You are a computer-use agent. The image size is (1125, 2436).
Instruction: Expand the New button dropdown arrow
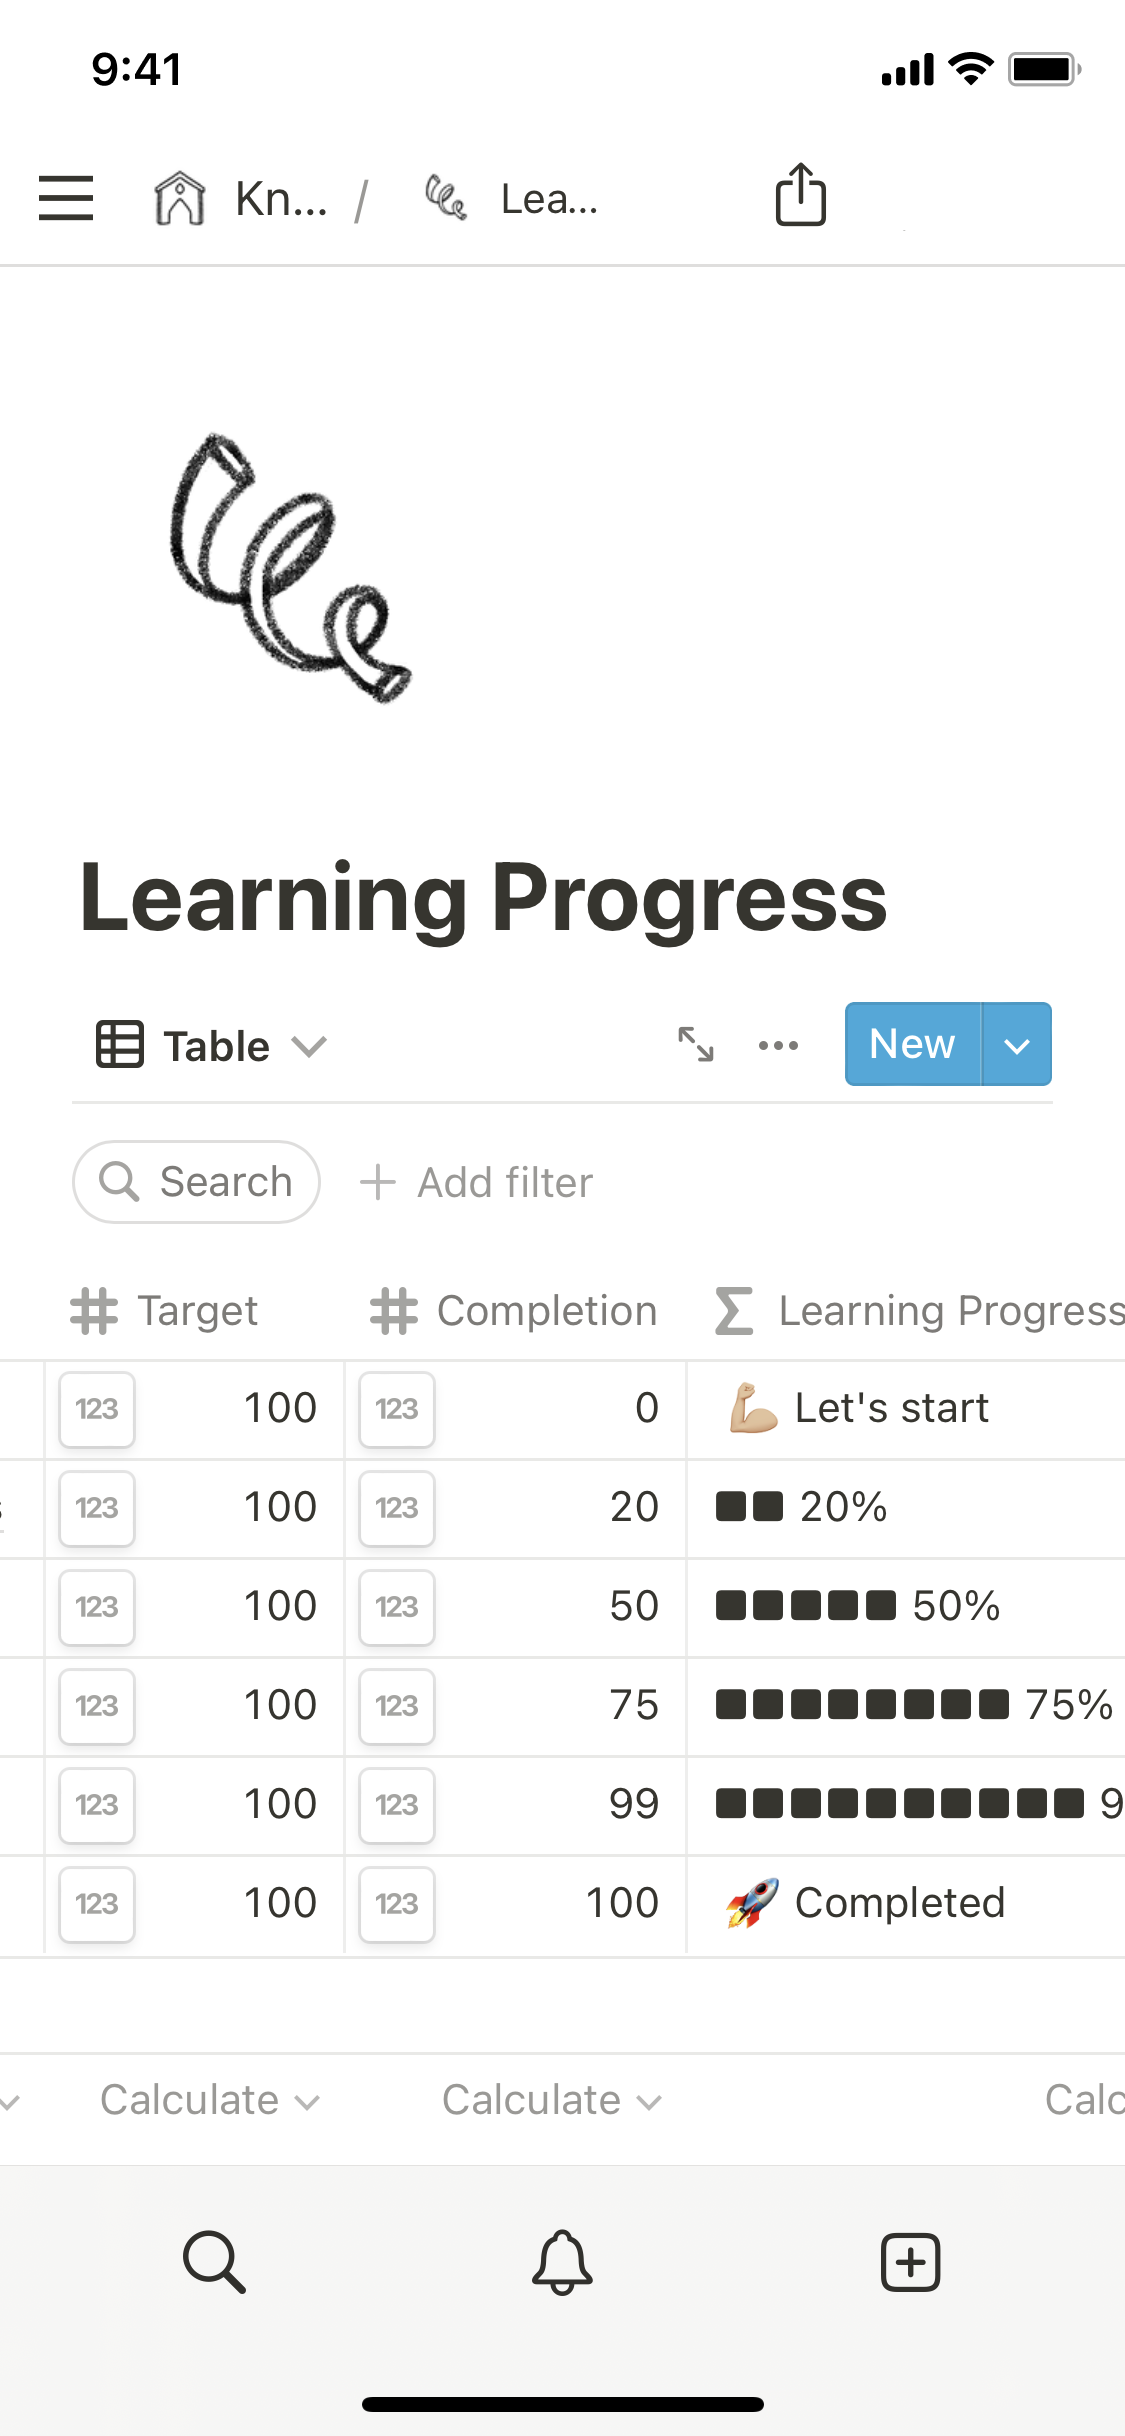(1017, 1045)
